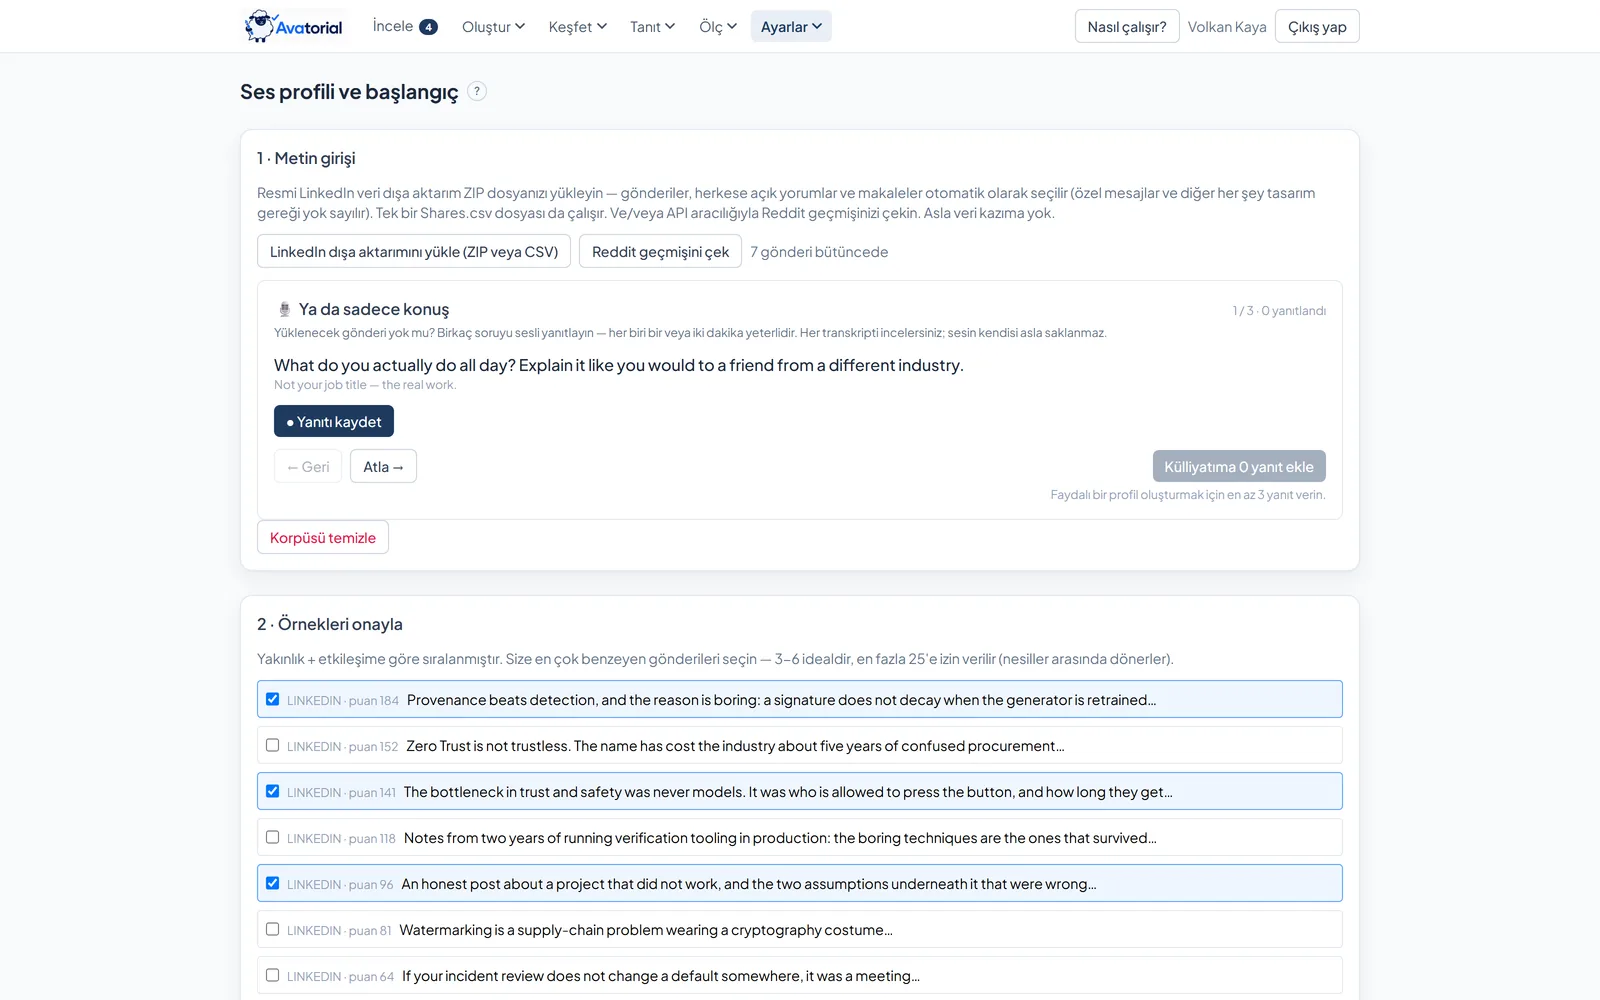Click Külliyatıma 0 yanıt ekle button

coord(1239,466)
